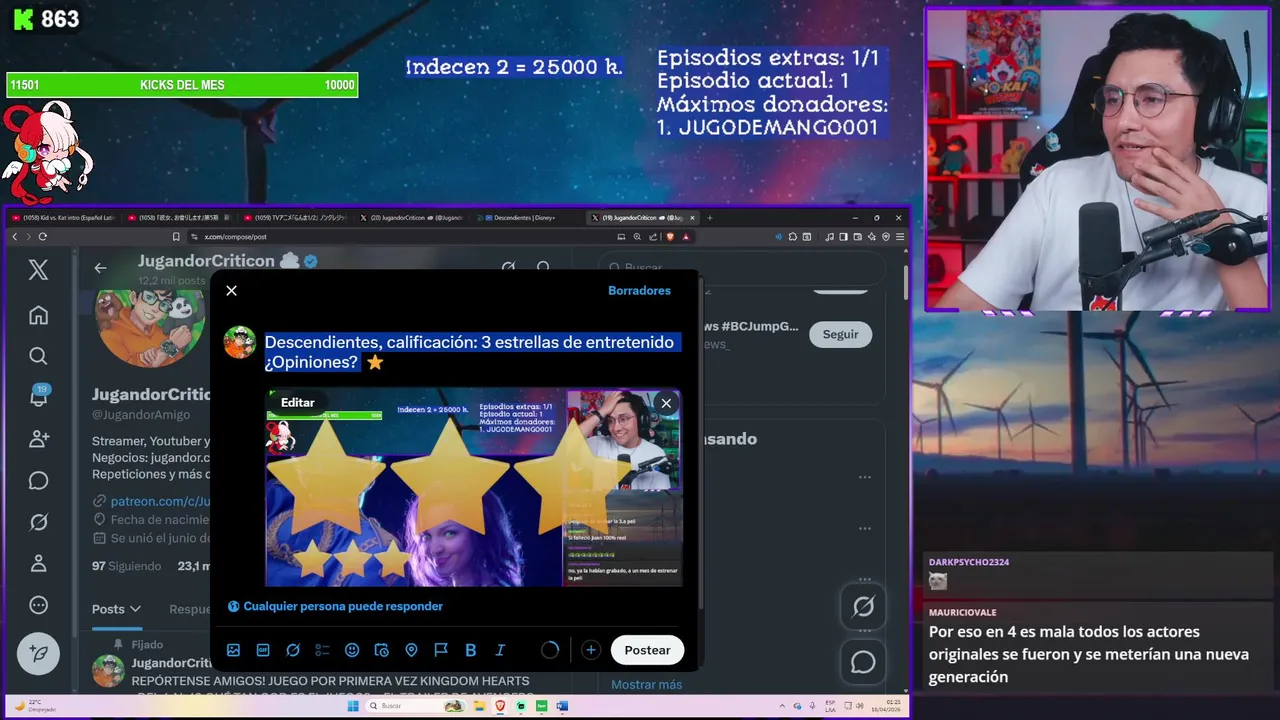
Task: Bookmark this page in browser
Action: pyautogui.click(x=177, y=237)
